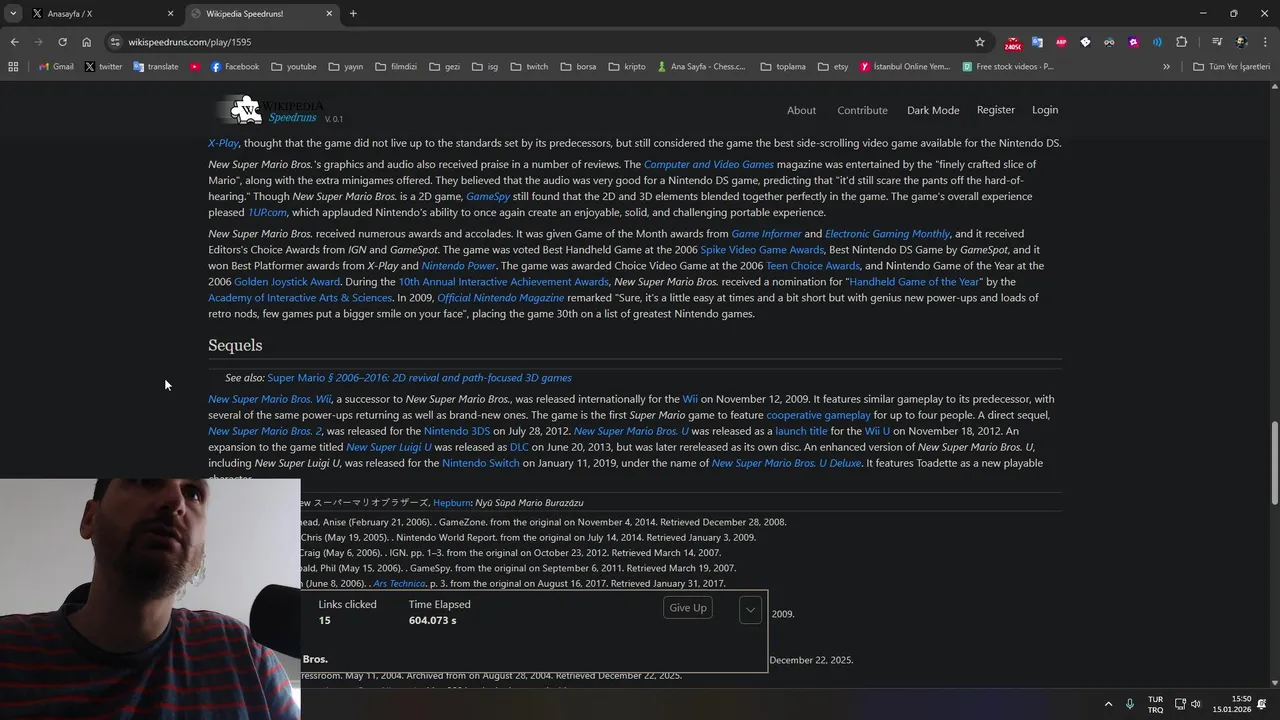
Task: Open the Chess.com Ana Sayfa bookmark
Action: (701, 67)
